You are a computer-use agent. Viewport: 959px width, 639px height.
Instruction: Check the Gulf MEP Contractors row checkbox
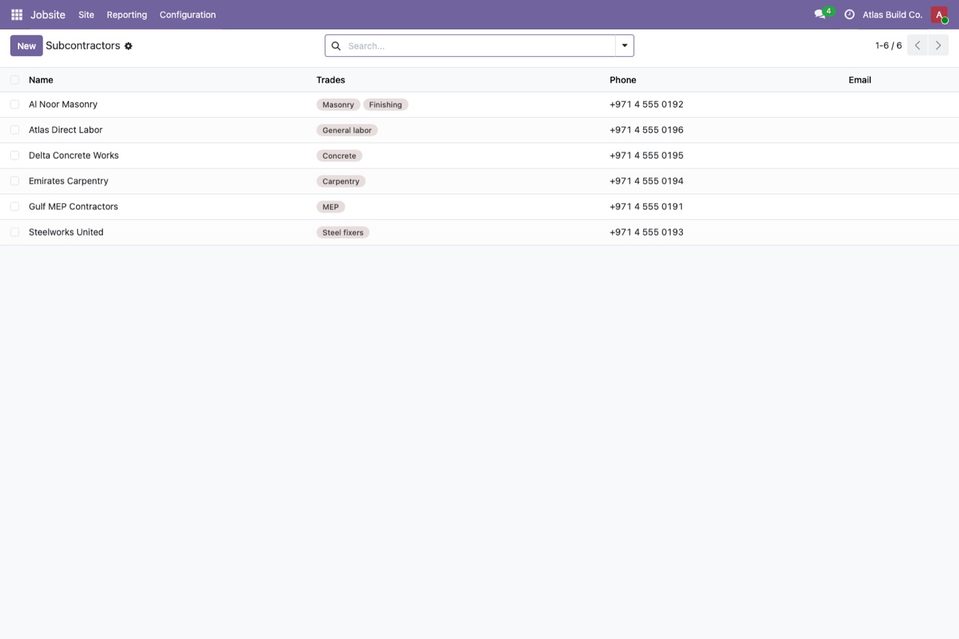pos(15,207)
